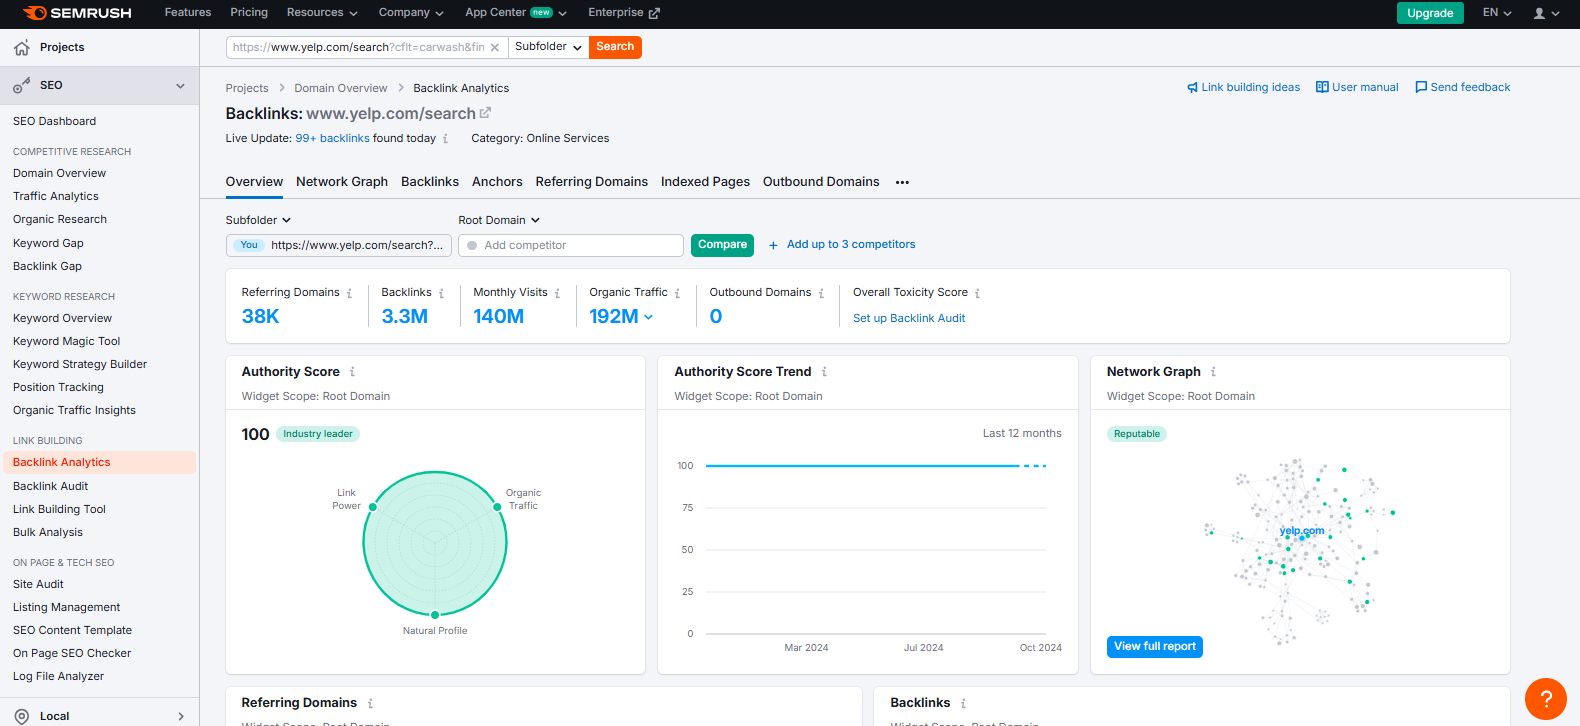Open external link icon beside yelp.com/search
1580x726 pixels.
[486, 113]
